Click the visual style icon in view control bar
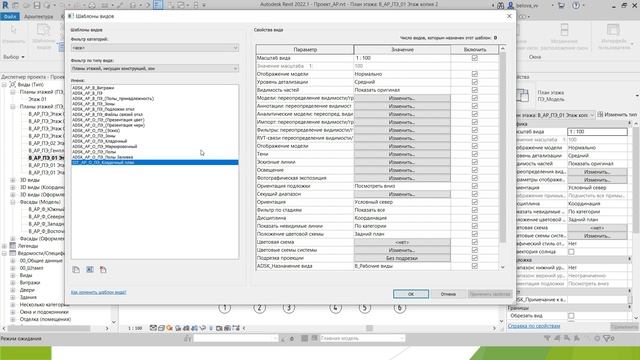Image resolution: width=640 pixels, height=360 pixels. [x=161, y=328]
